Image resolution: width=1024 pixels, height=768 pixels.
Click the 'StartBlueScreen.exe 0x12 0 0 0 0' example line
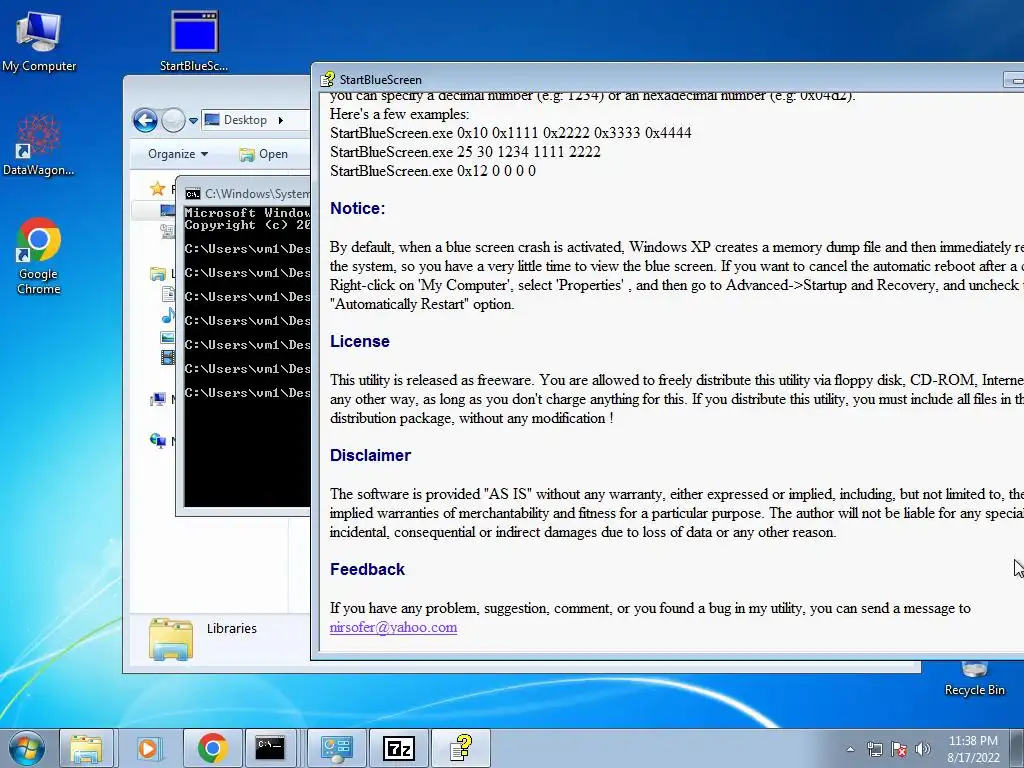pos(433,171)
